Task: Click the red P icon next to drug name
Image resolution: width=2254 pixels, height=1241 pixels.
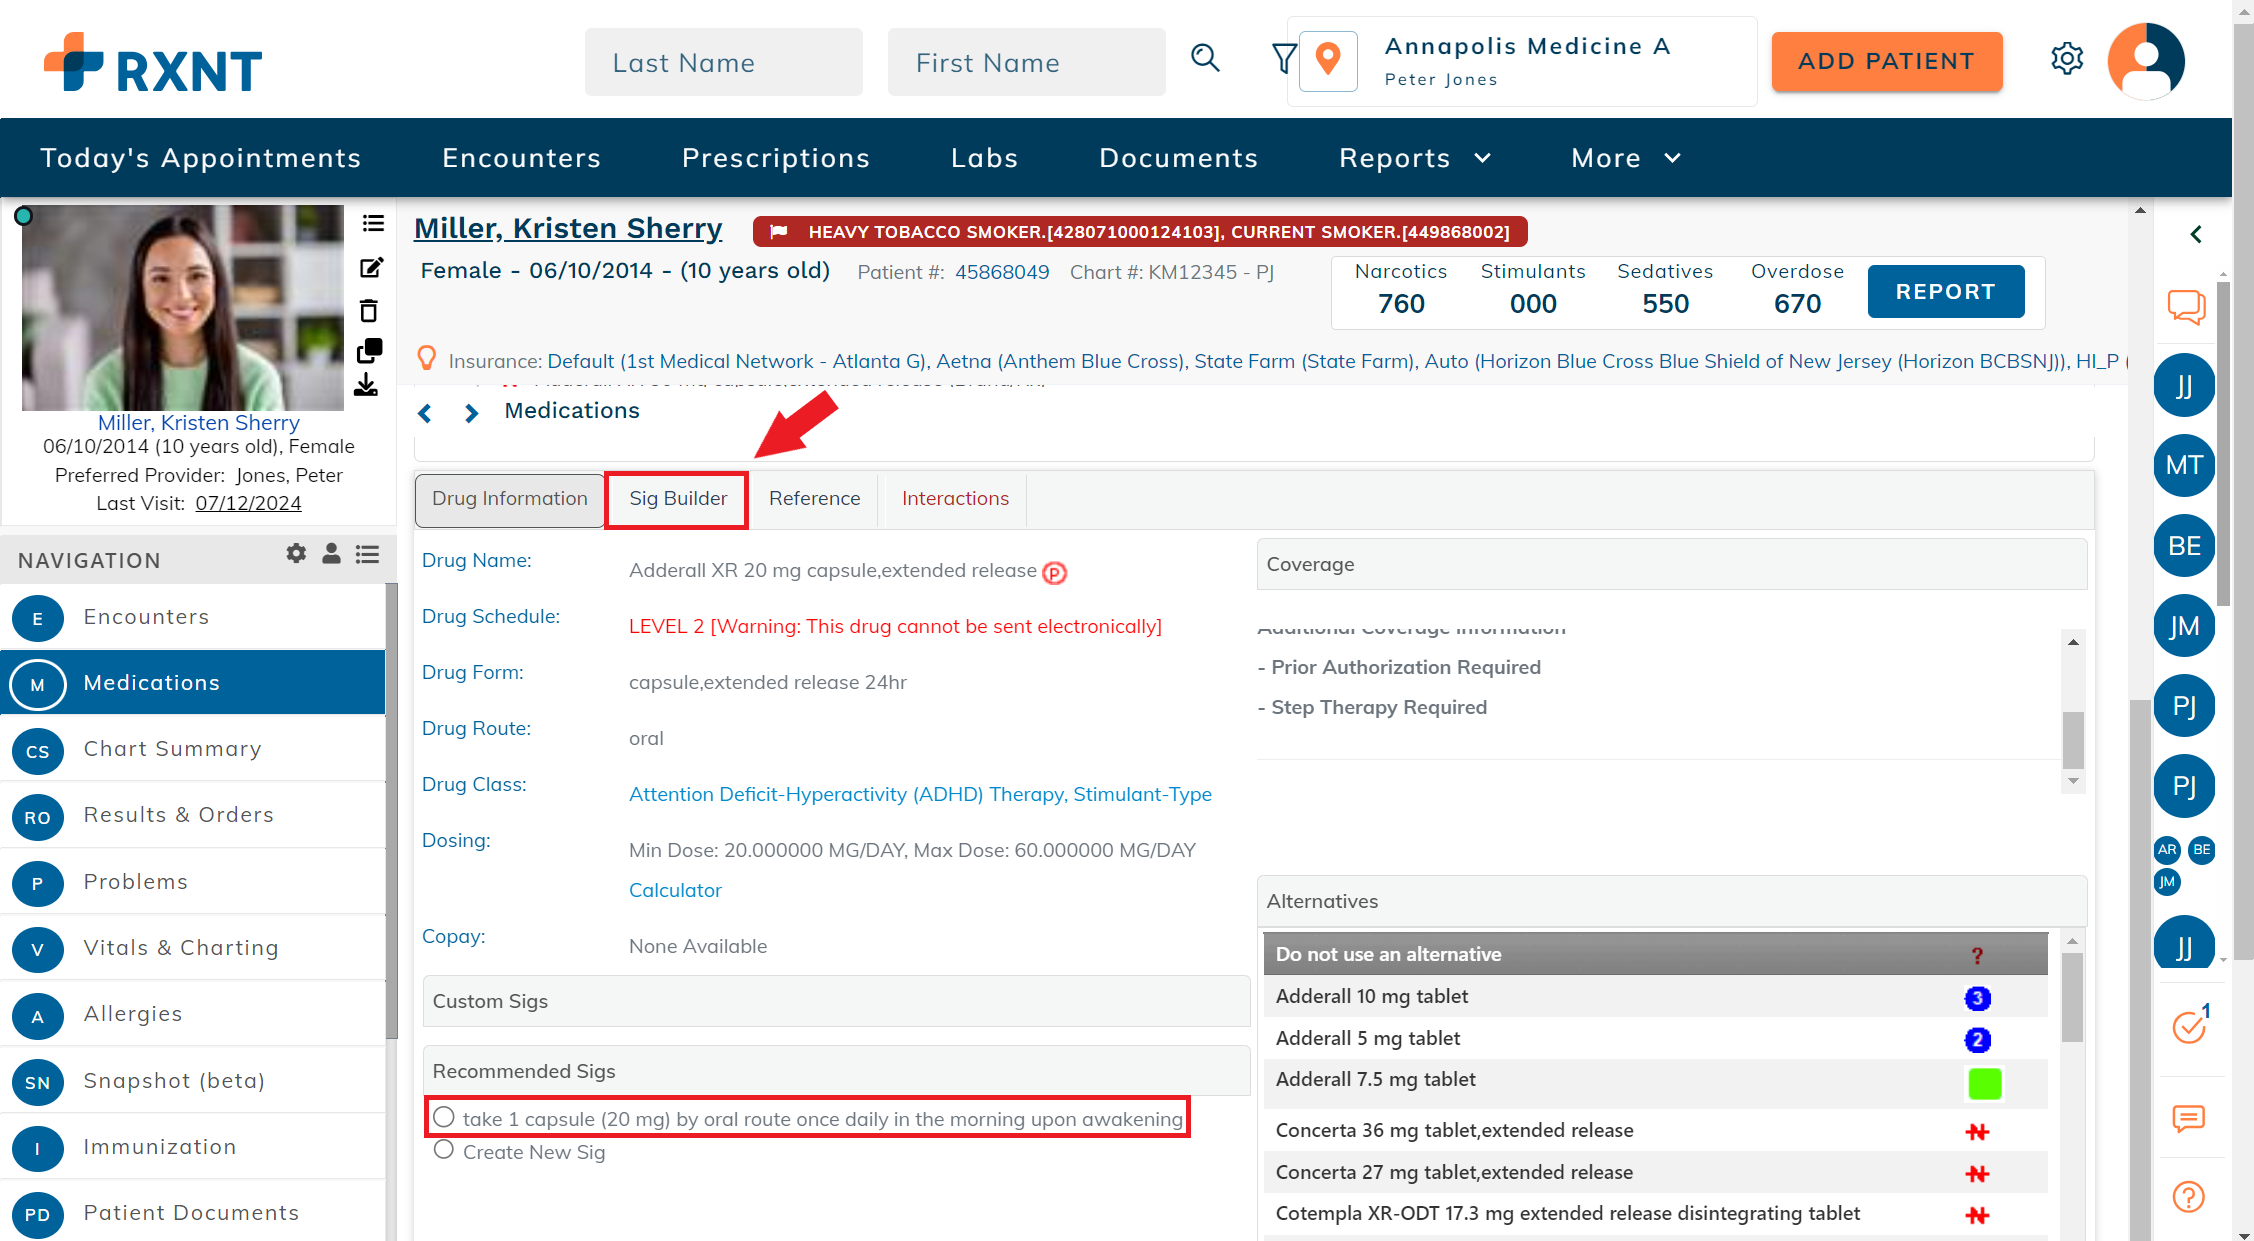Action: (x=1054, y=572)
